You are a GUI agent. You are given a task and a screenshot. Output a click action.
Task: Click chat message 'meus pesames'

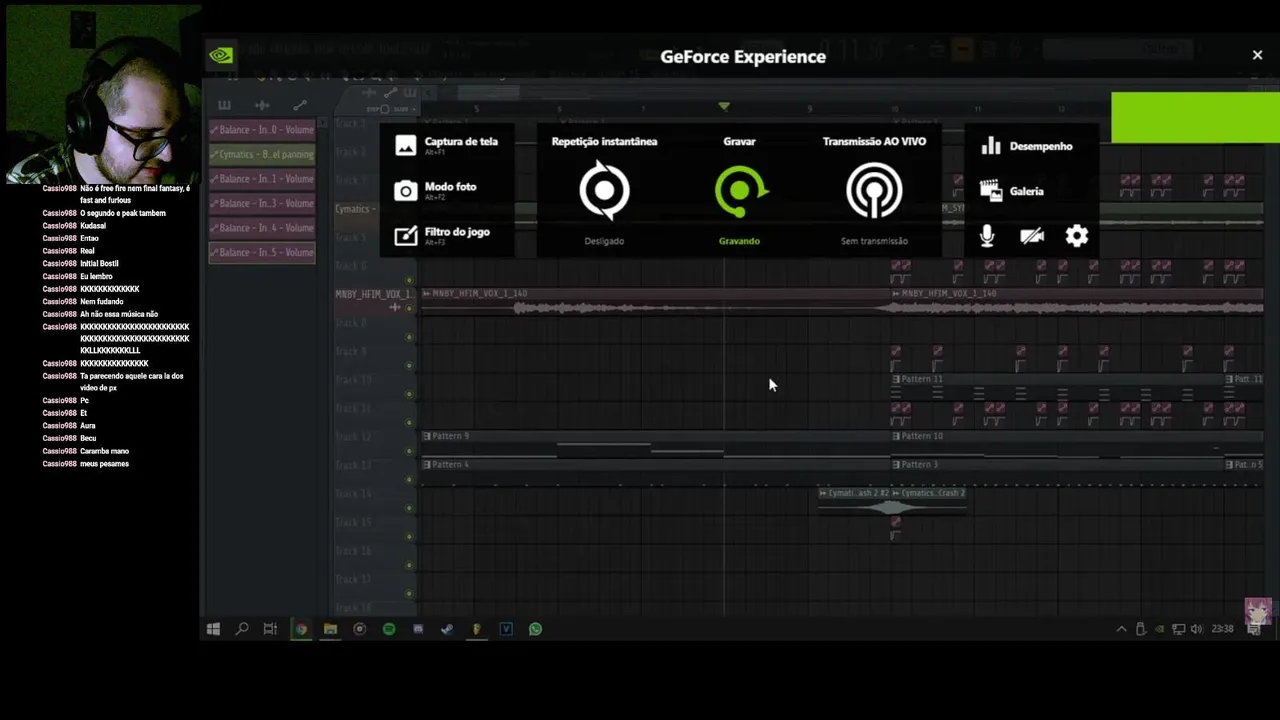click(104, 464)
